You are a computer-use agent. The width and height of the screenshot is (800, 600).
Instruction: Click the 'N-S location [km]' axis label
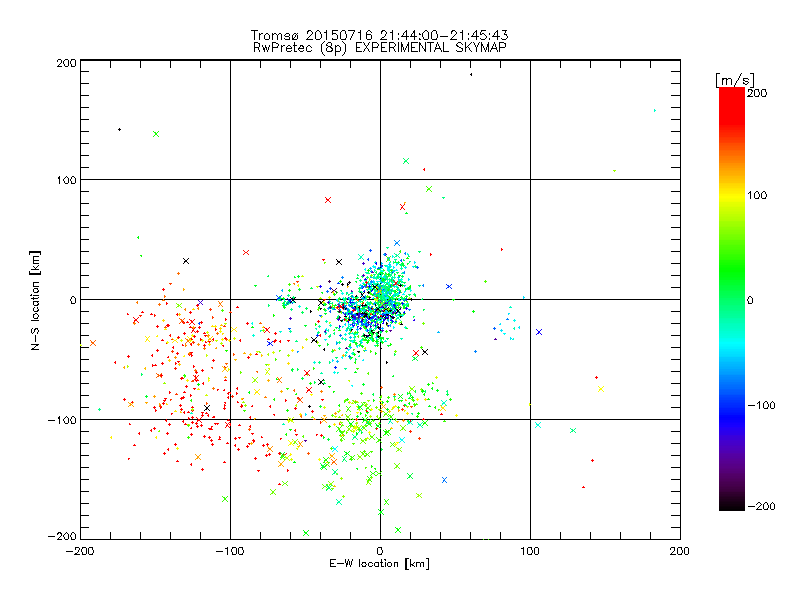(x=35, y=301)
